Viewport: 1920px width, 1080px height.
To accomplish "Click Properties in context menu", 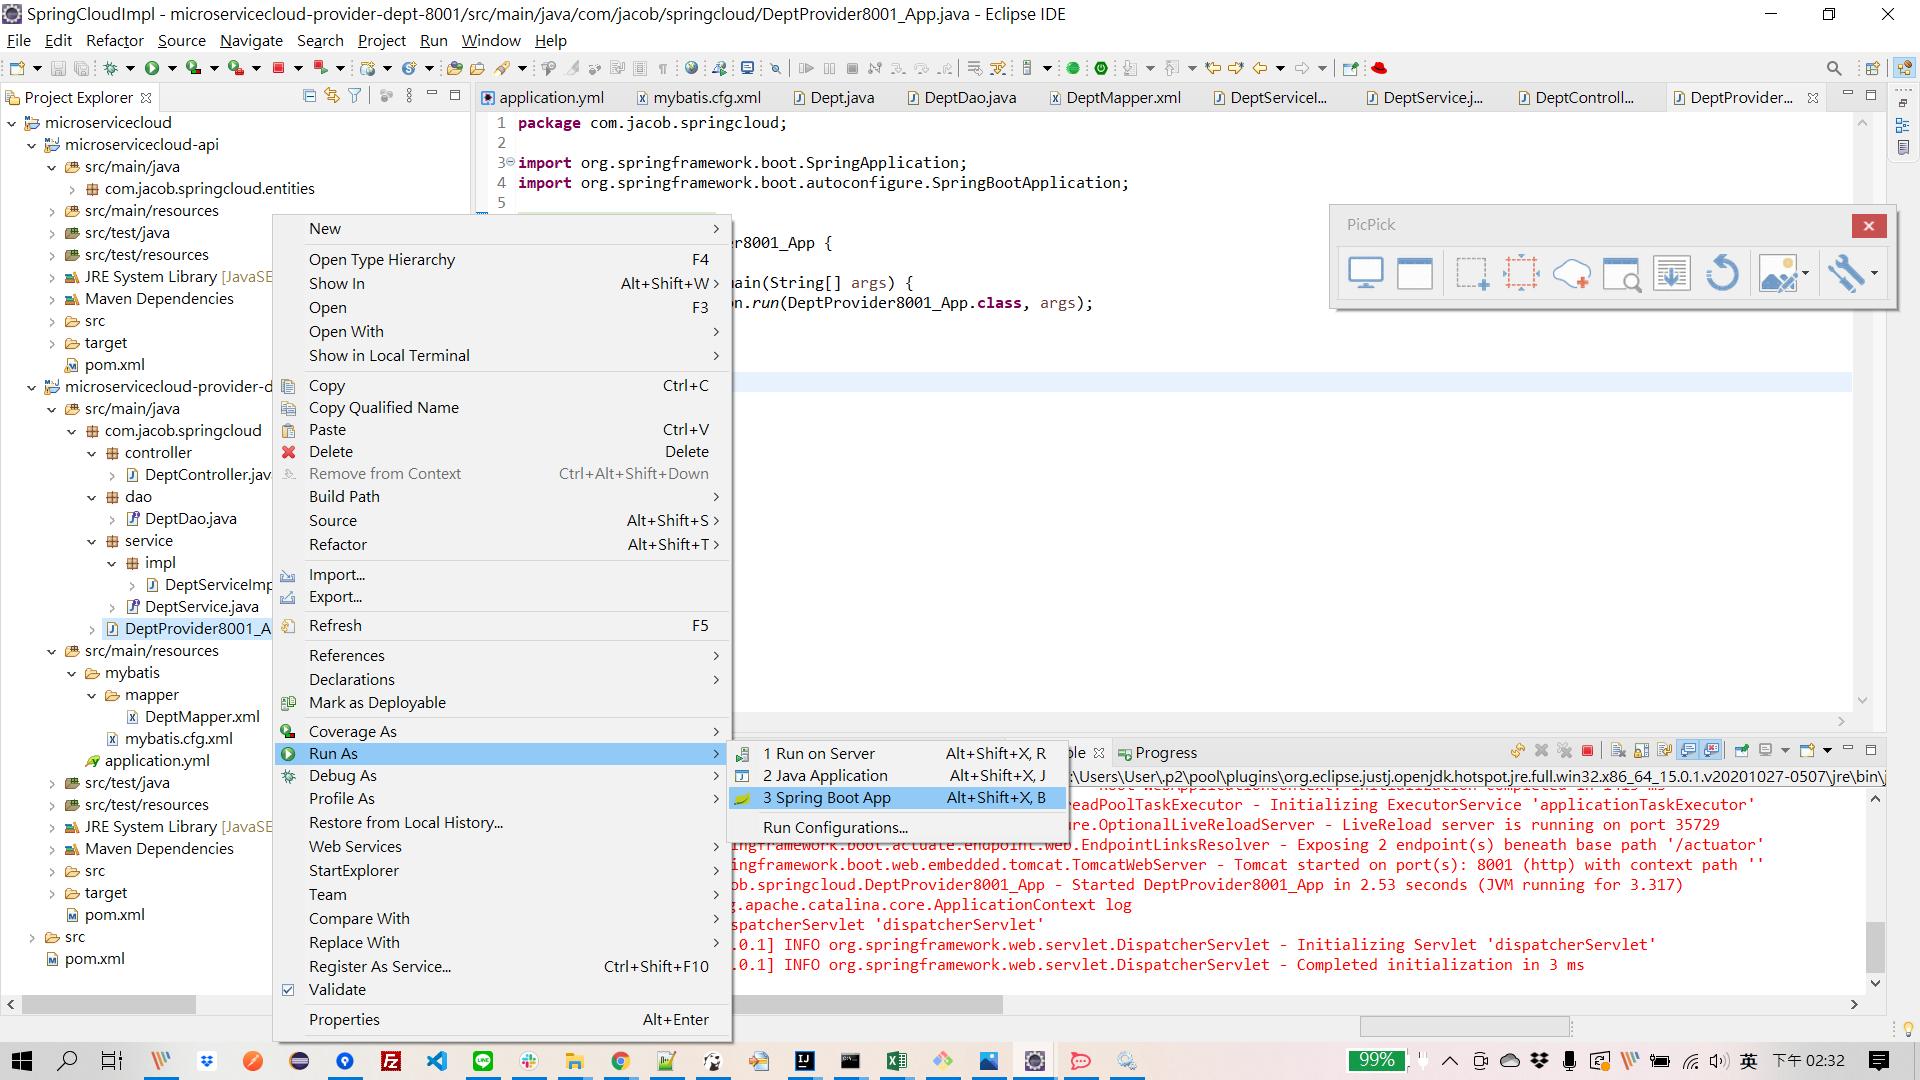I will (x=502, y=1020).
